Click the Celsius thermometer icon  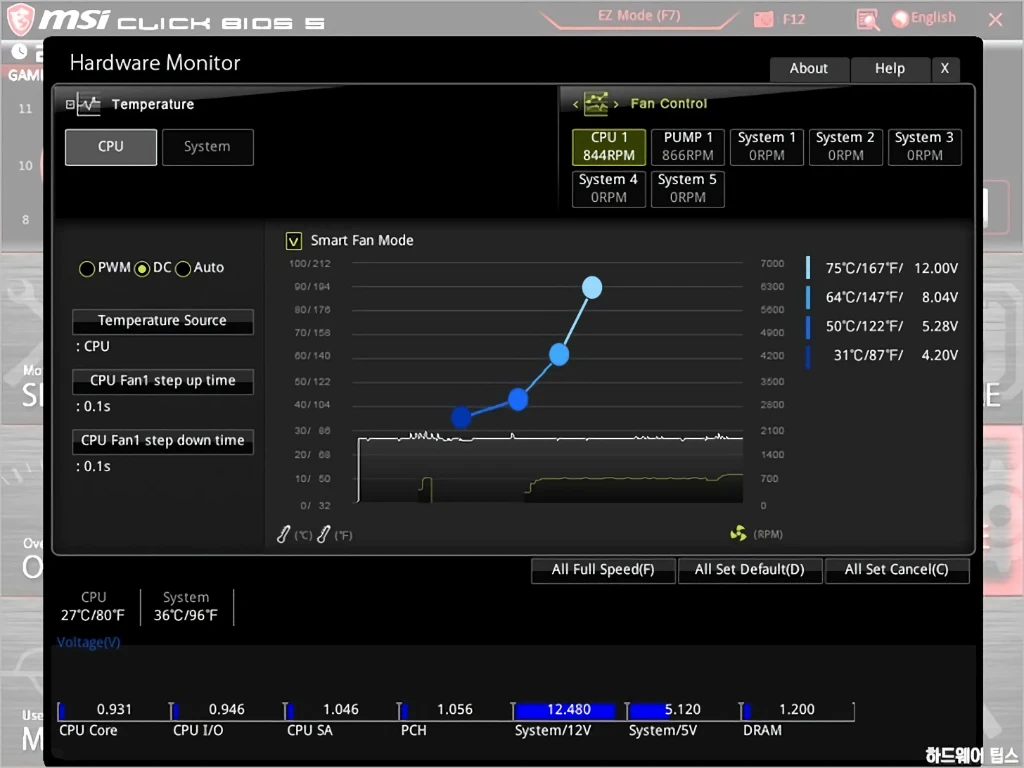[283, 534]
